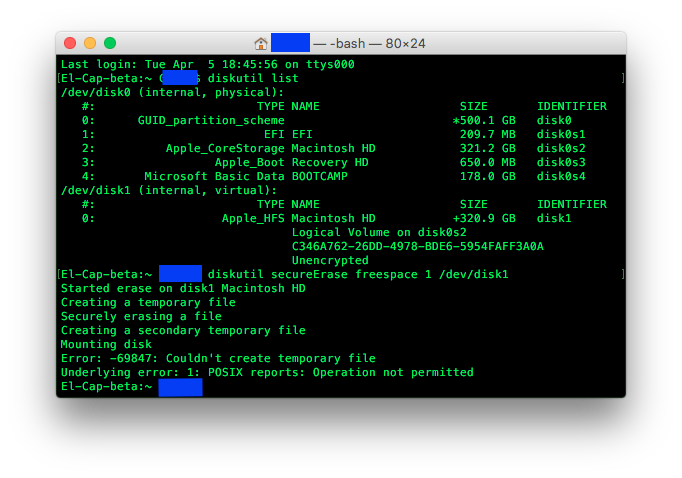682x478 pixels.
Task: Click the 'SIZE' header under /dev/disk1
Action: [x=474, y=204]
